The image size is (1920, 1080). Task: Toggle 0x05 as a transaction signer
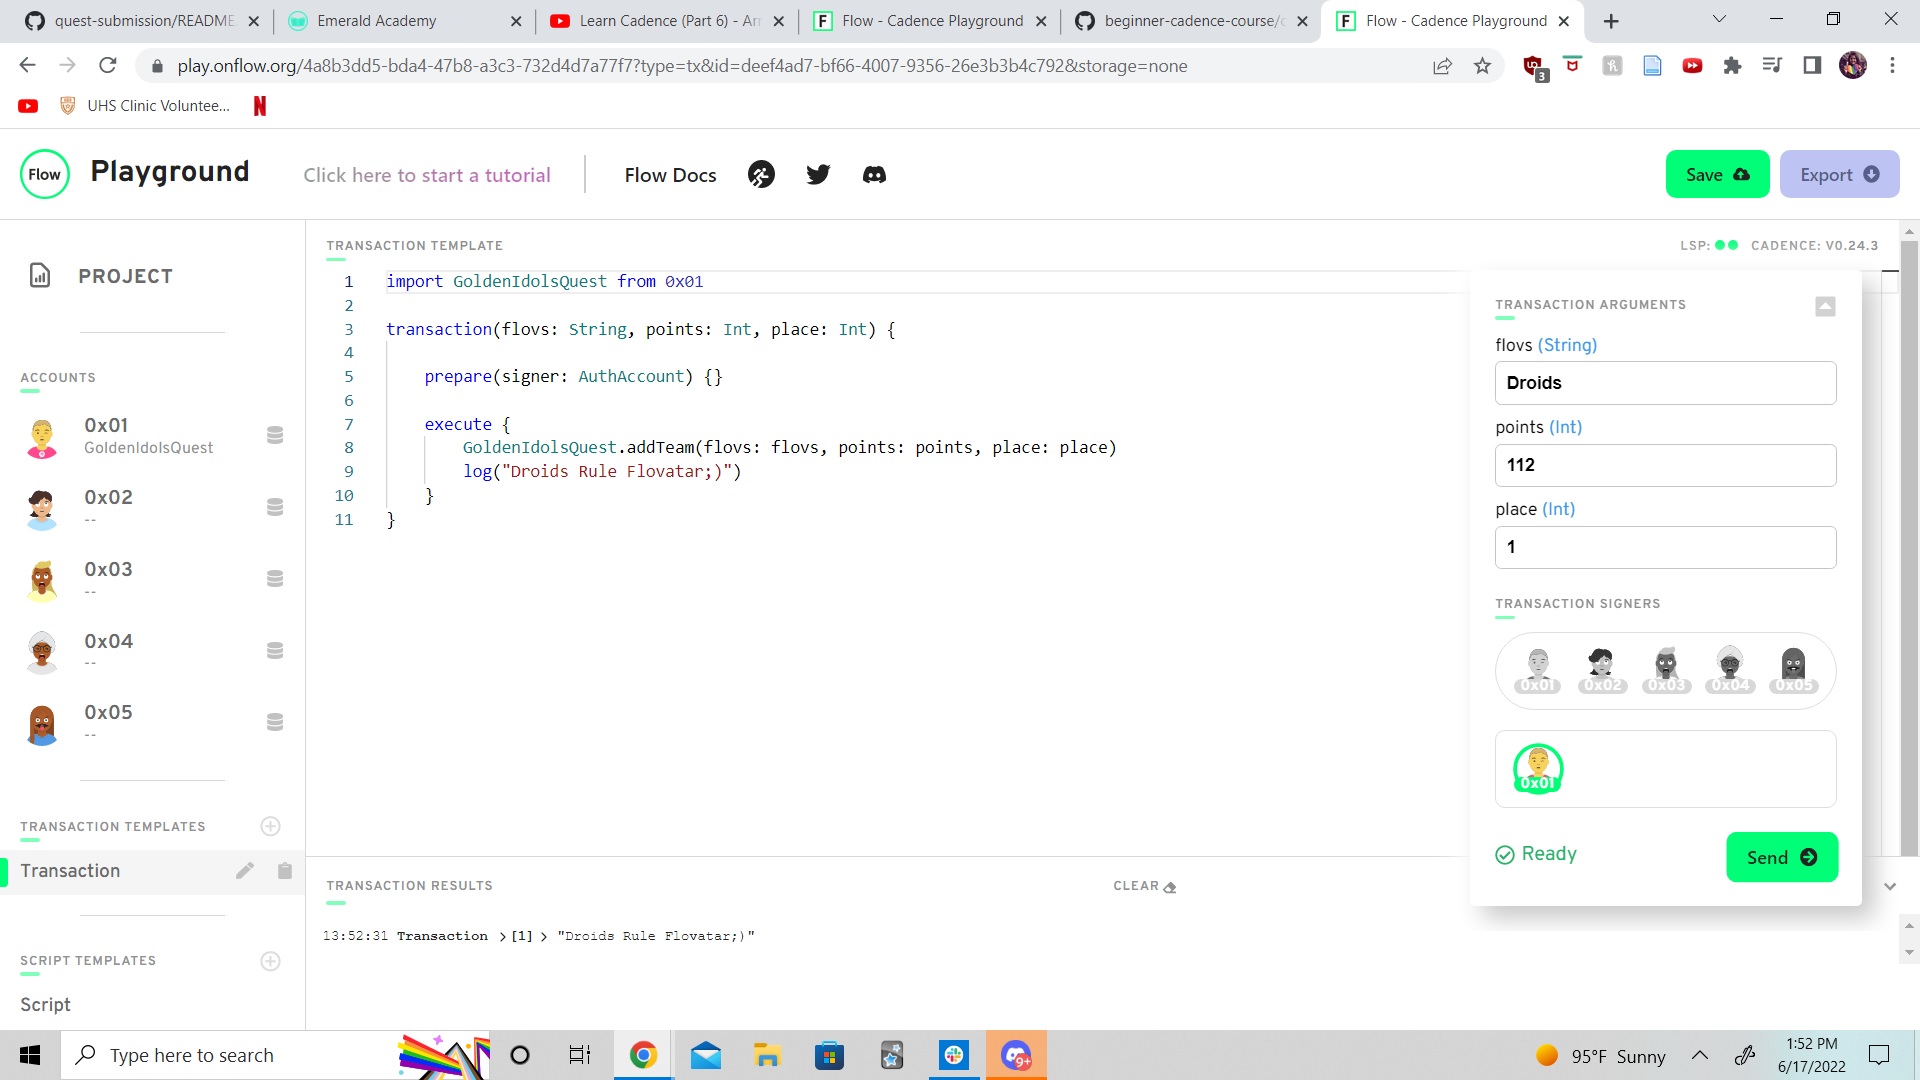click(x=1792, y=668)
